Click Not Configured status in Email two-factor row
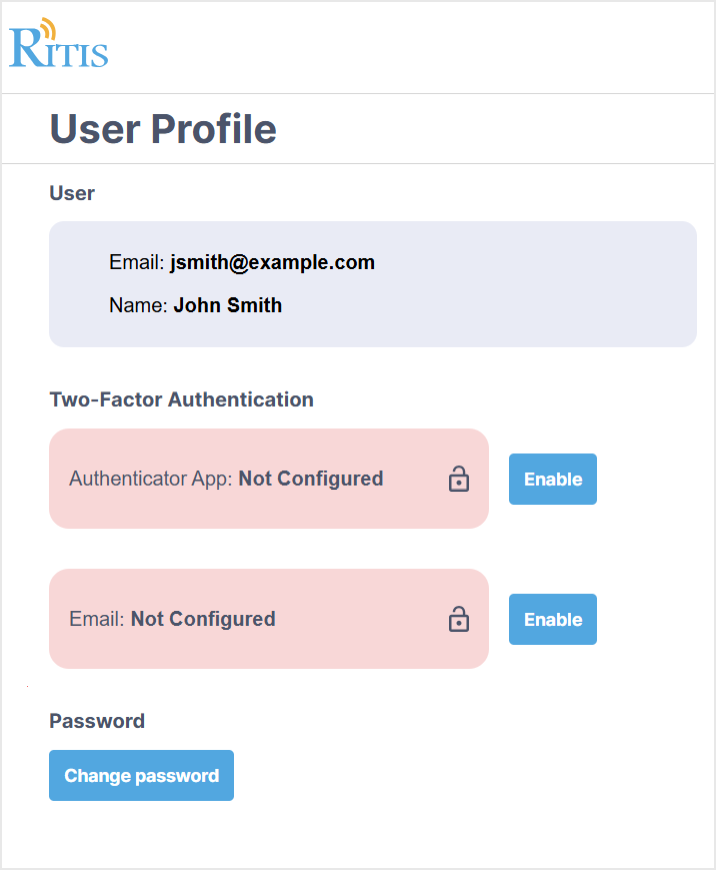 pyautogui.click(x=203, y=619)
